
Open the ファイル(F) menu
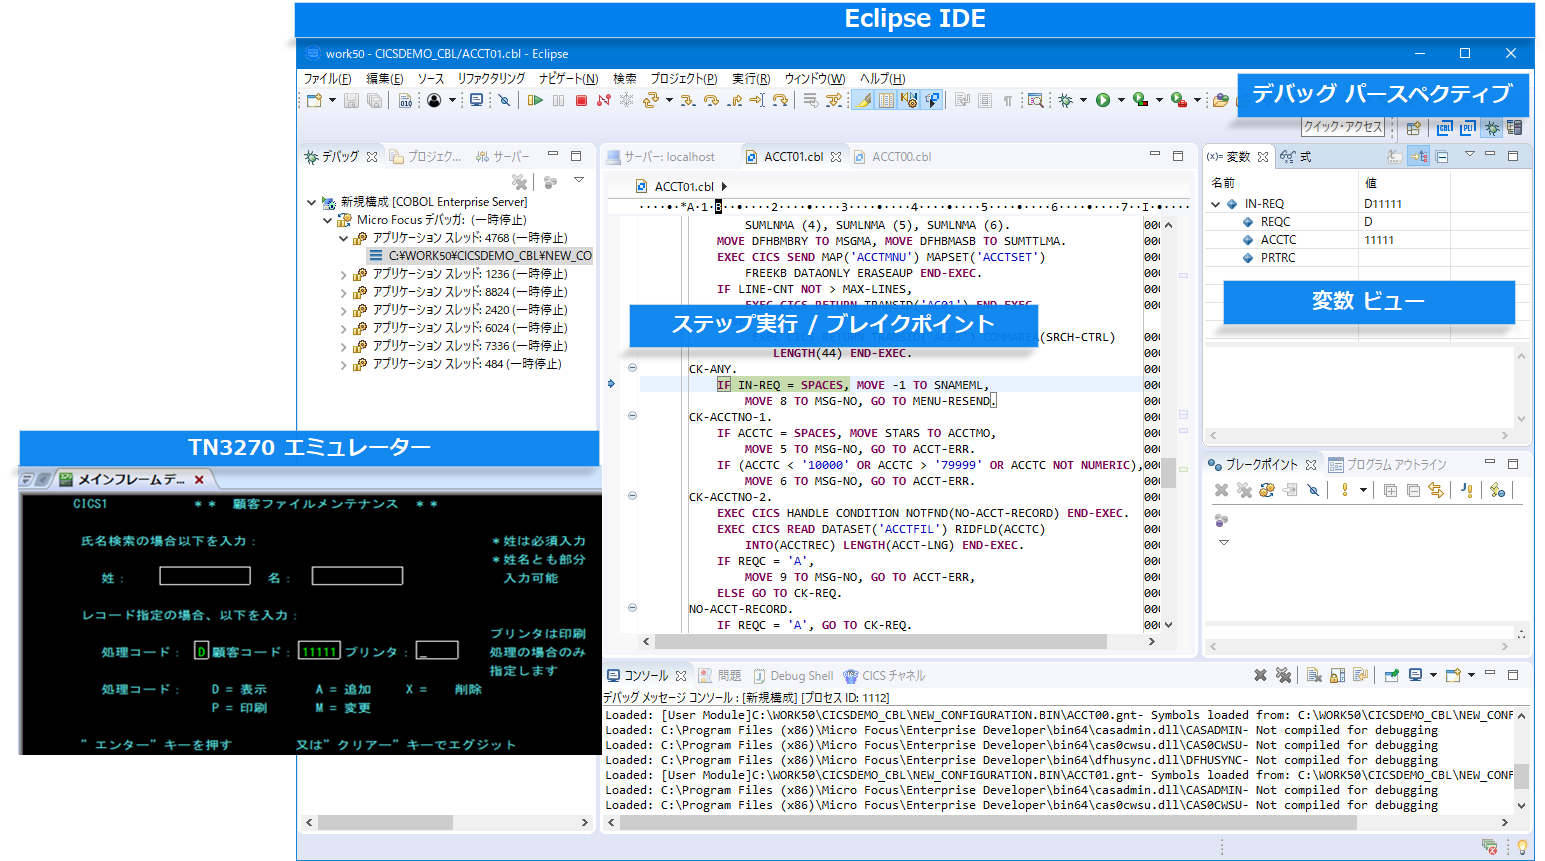[327, 79]
